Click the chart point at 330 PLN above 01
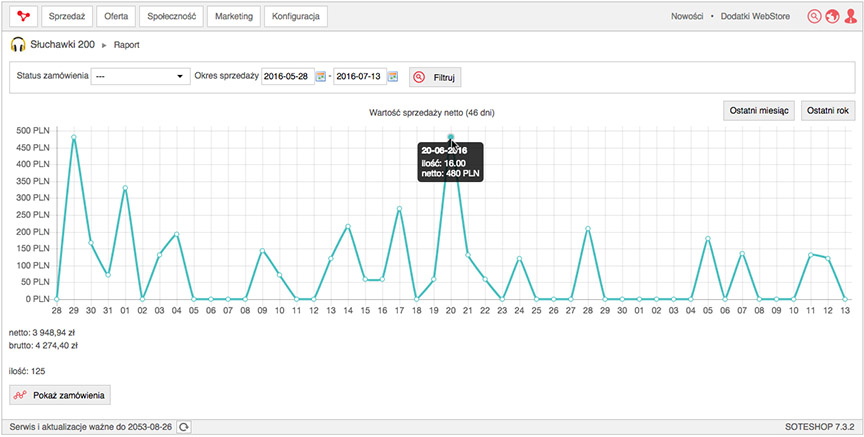The image size is (864, 437). (x=125, y=188)
